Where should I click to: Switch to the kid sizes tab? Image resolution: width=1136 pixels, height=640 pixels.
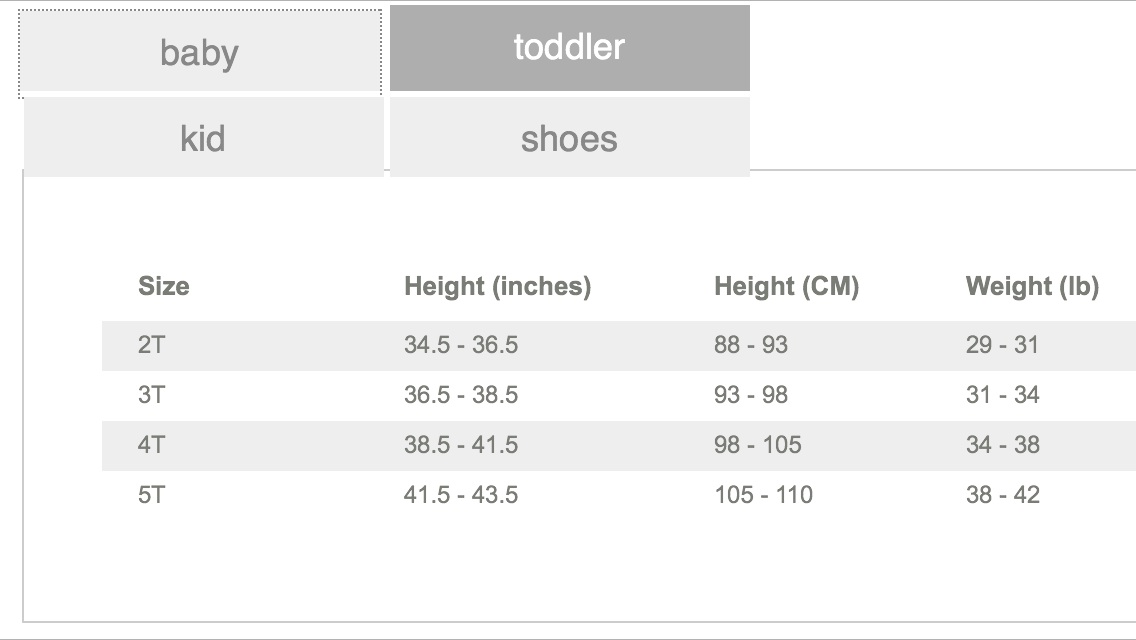pyautogui.click(x=204, y=137)
